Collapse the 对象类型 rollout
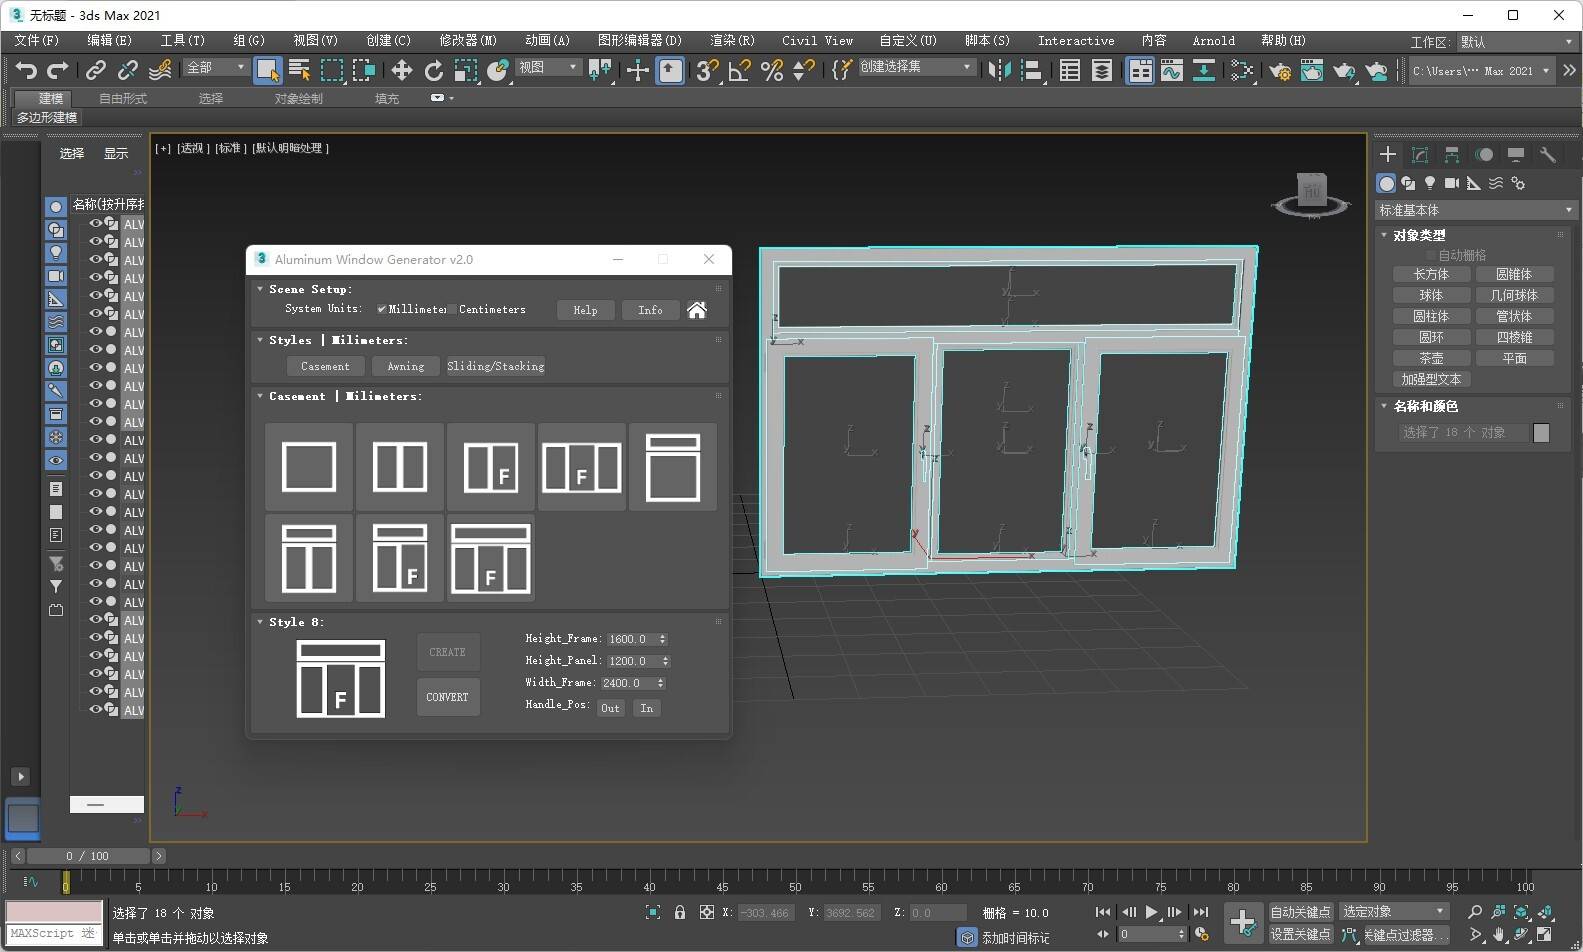This screenshot has width=1583, height=952. pyautogui.click(x=1384, y=235)
